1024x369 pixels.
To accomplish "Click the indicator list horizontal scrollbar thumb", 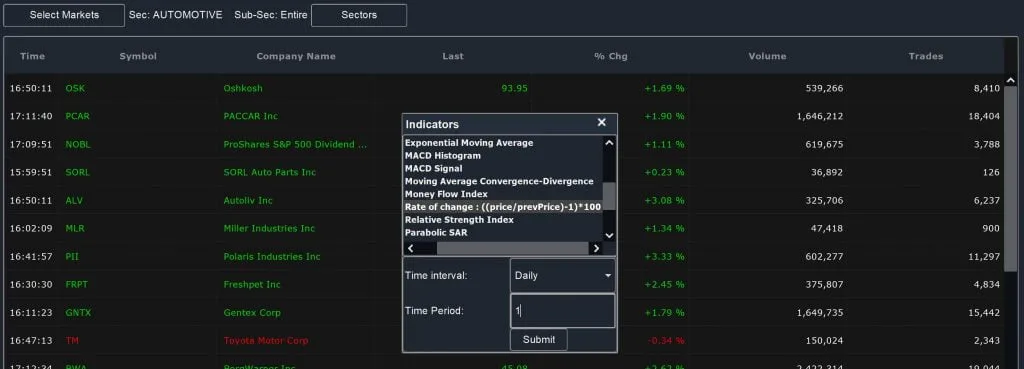I will click(x=513, y=248).
